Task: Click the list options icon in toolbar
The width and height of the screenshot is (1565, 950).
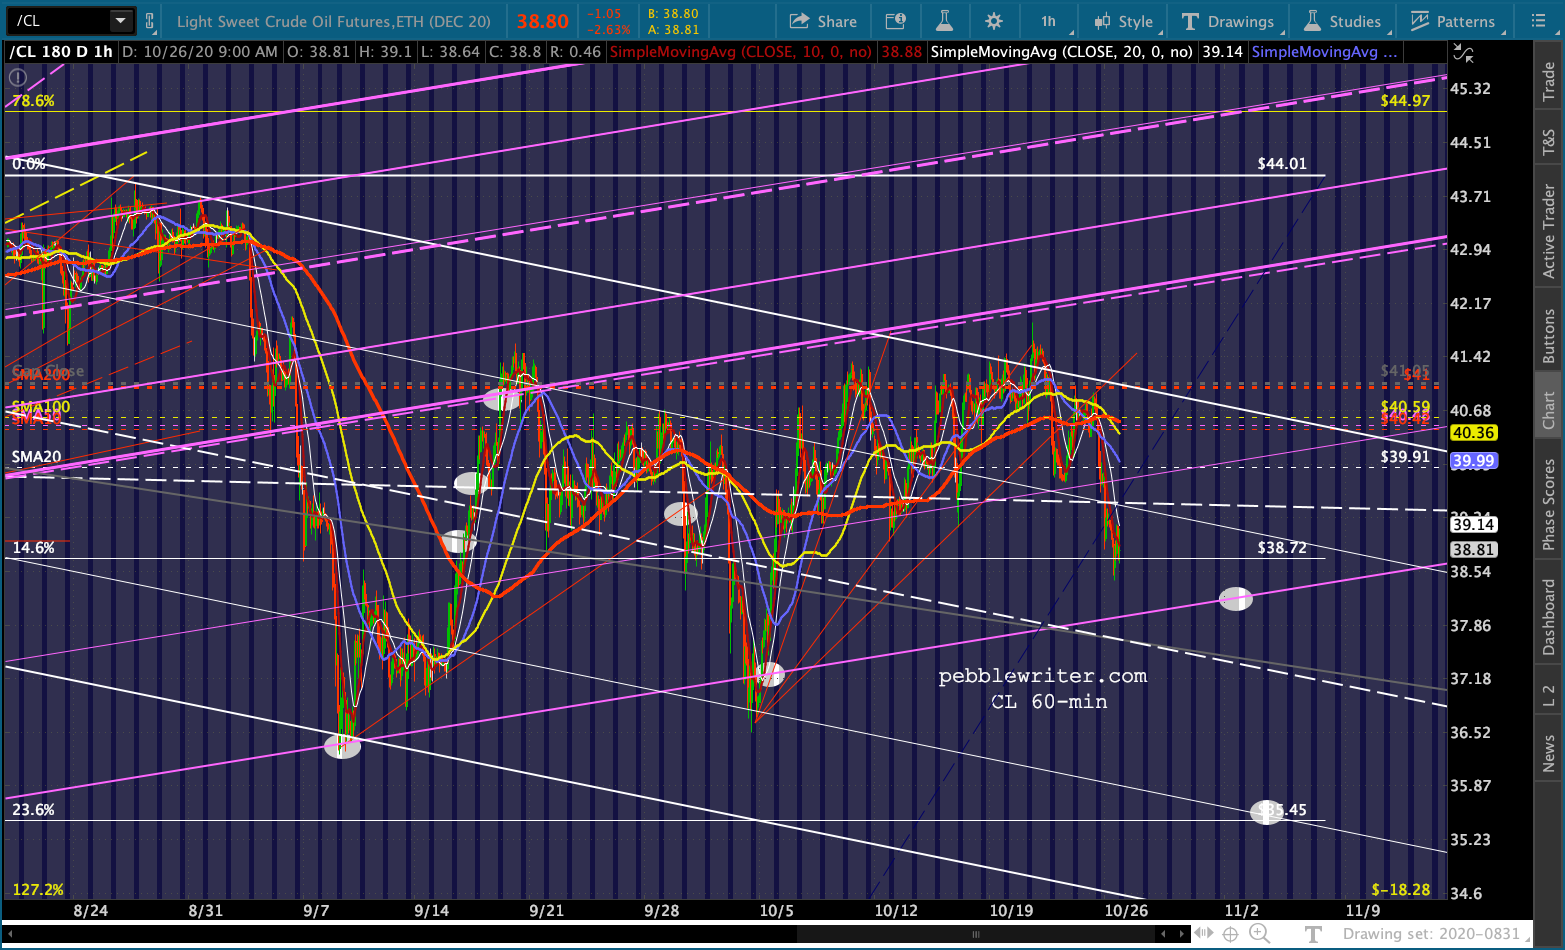Action: [1538, 21]
